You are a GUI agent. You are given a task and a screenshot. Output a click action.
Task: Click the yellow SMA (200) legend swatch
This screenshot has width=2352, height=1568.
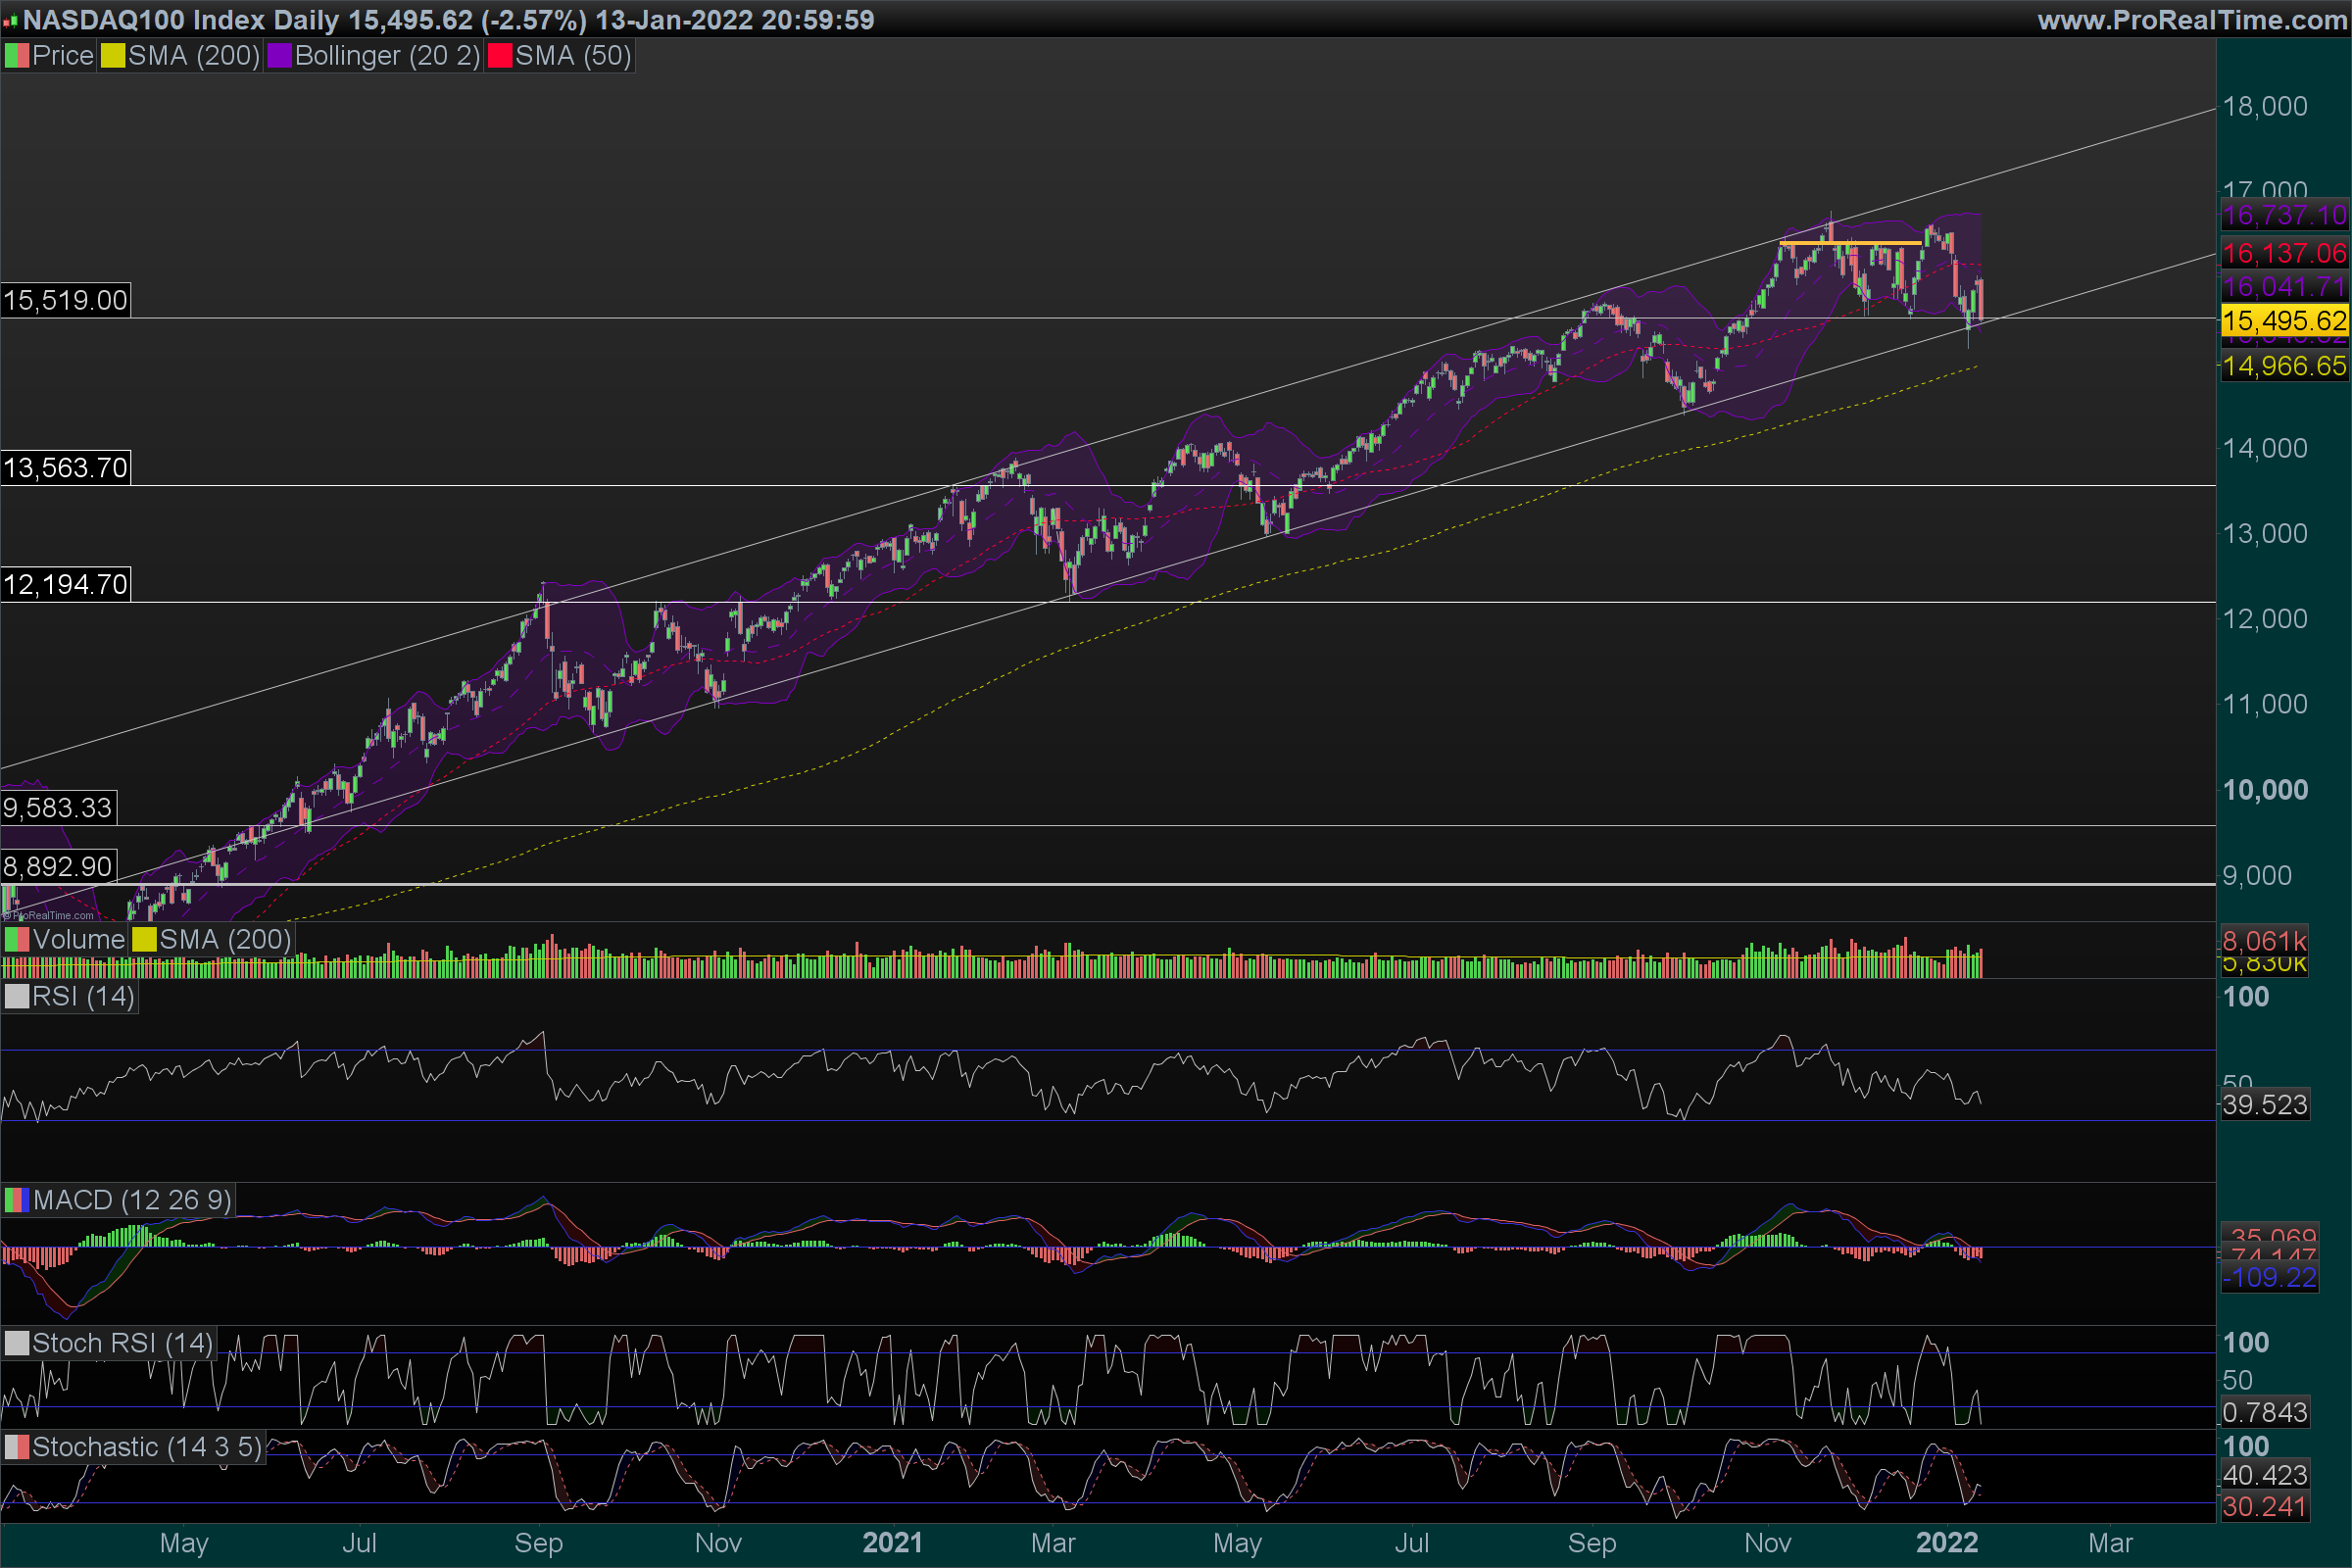[x=112, y=56]
